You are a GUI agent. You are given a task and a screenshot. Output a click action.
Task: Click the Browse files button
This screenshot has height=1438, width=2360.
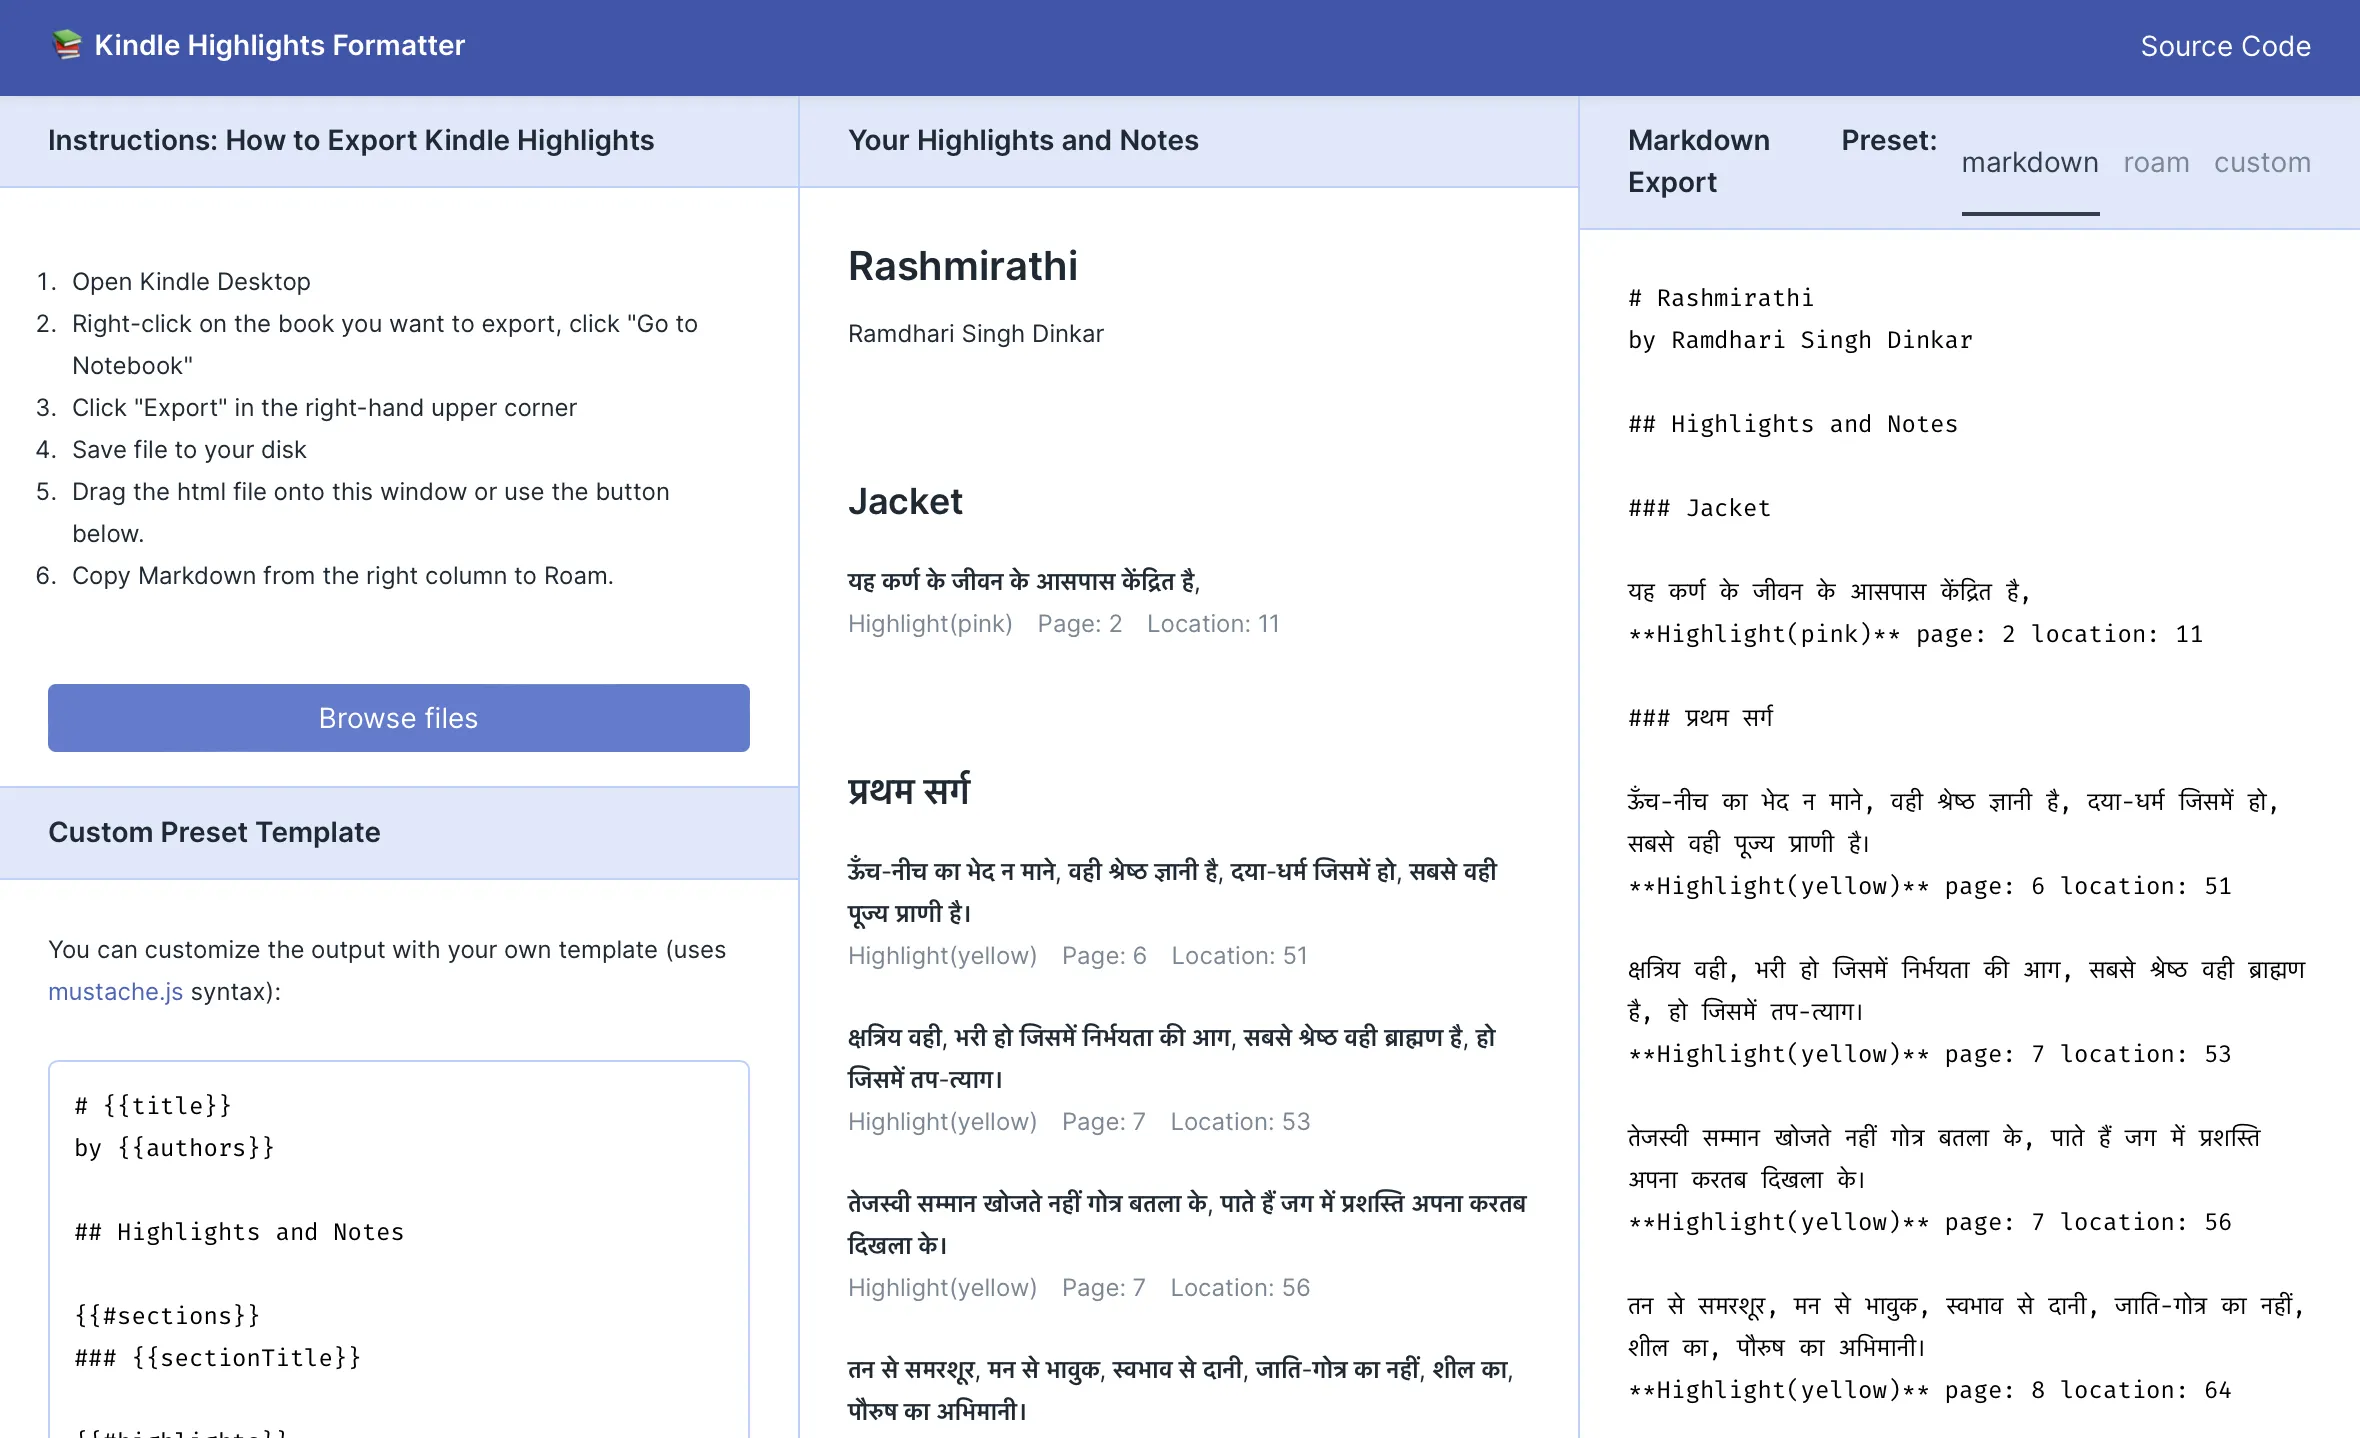click(x=398, y=716)
